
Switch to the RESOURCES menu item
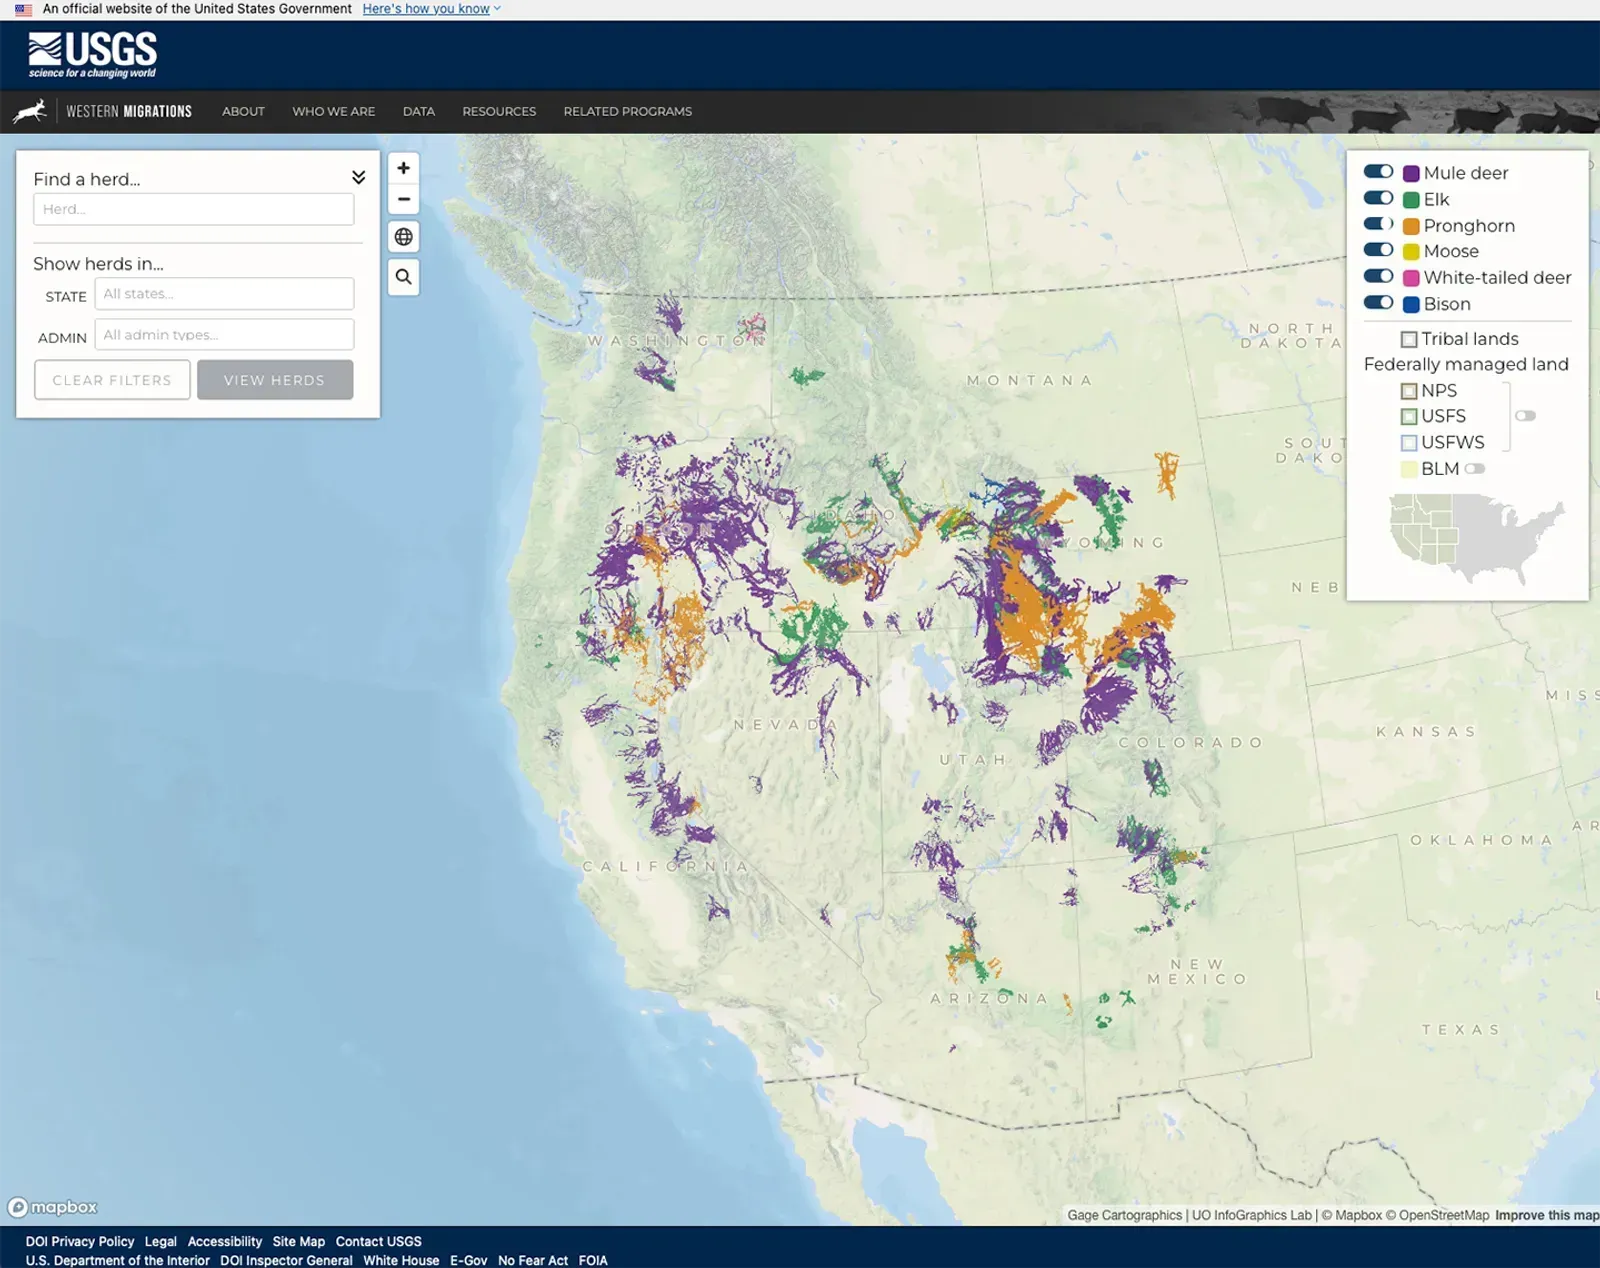click(498, 111)
